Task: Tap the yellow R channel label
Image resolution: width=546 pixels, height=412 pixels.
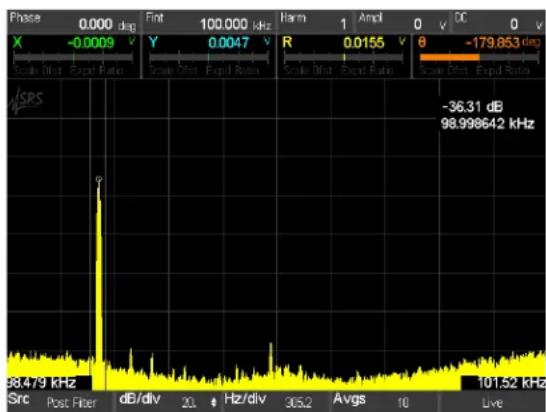Action: coord(287,42)
